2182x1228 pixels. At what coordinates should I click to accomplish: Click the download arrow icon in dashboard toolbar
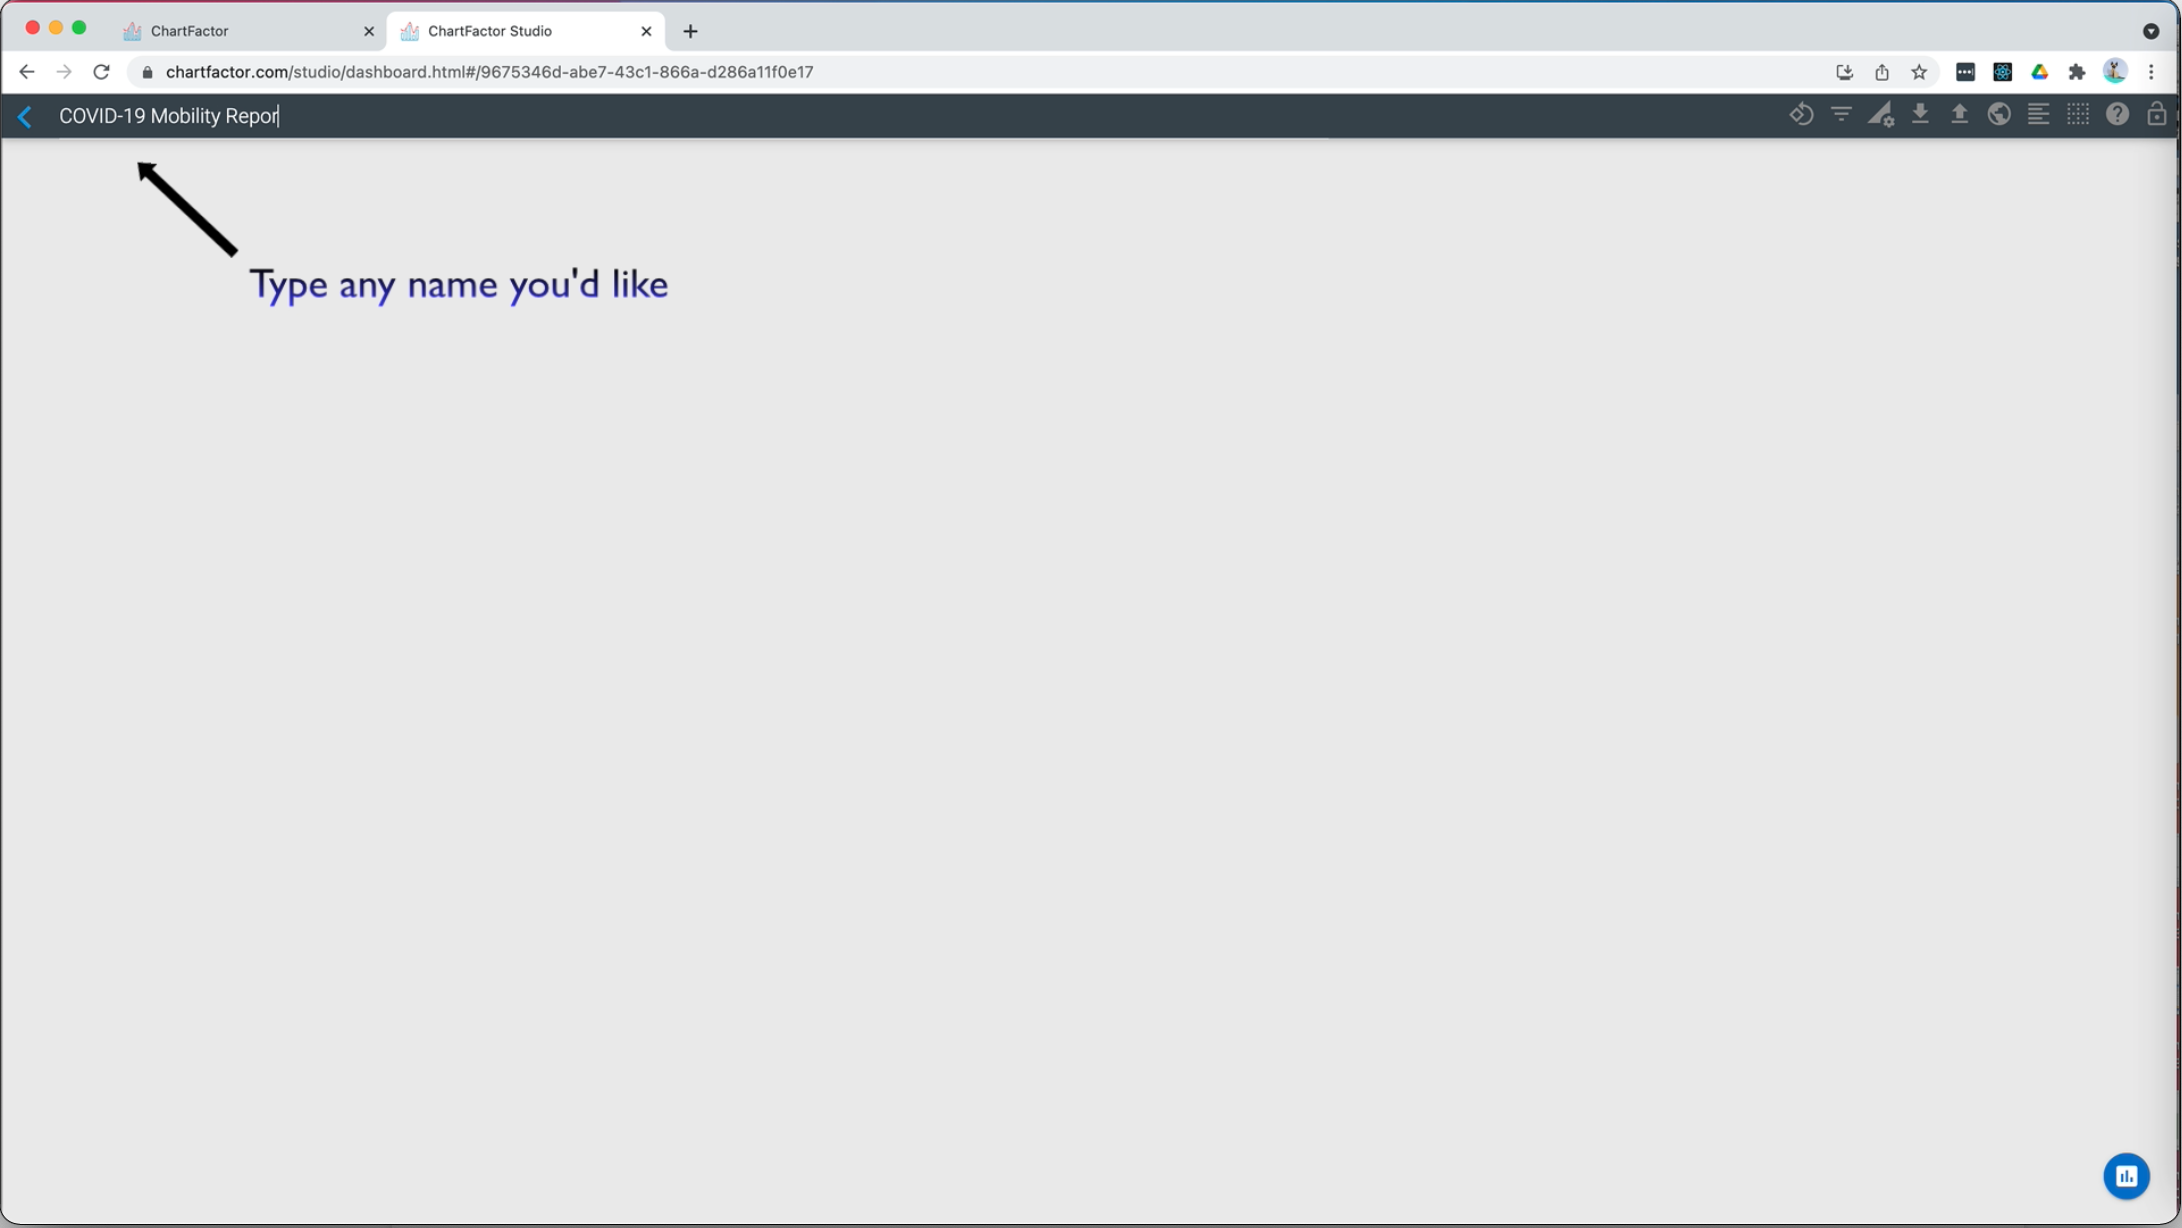click(x=1920, y=115)
